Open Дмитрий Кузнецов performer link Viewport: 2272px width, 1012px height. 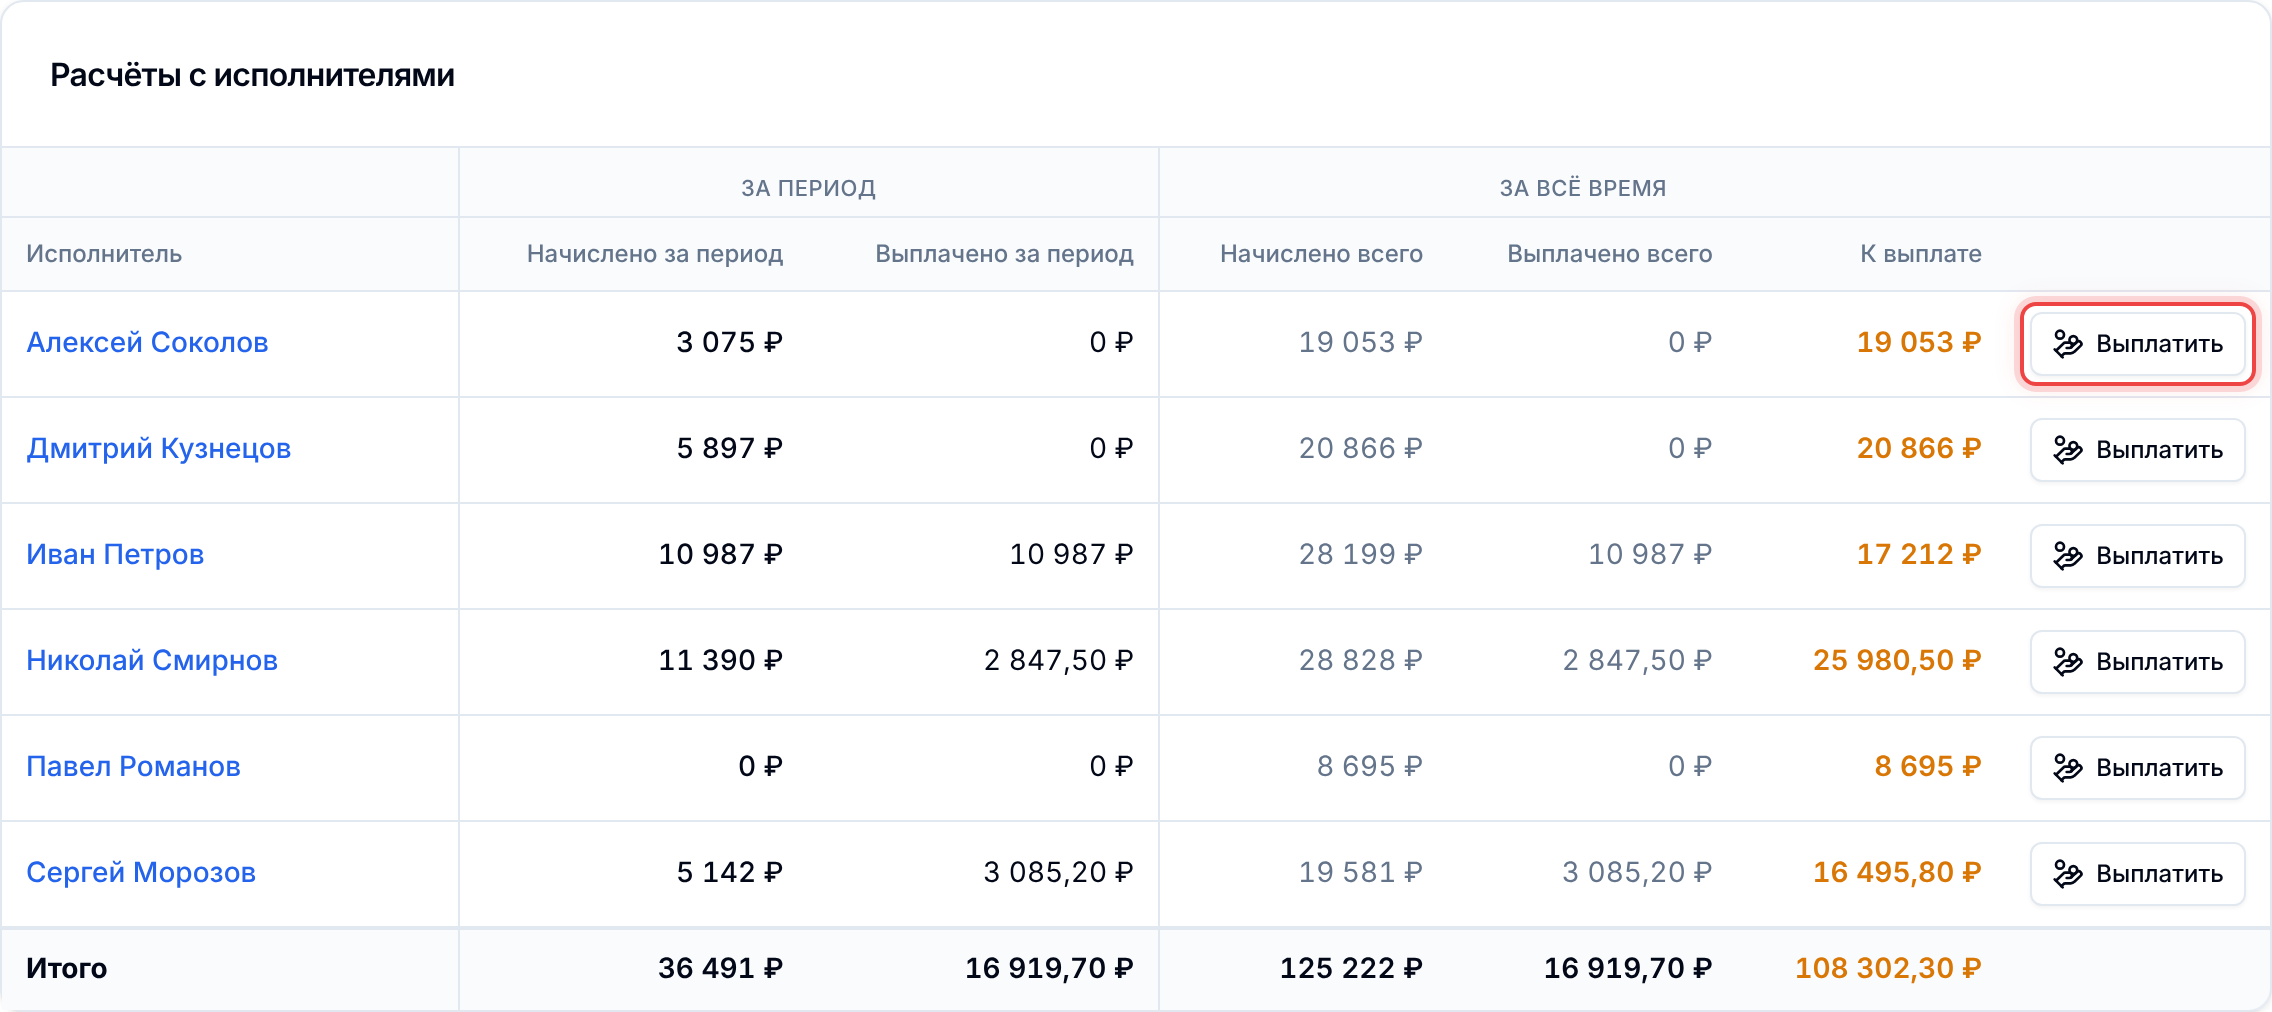pos(158,448)
